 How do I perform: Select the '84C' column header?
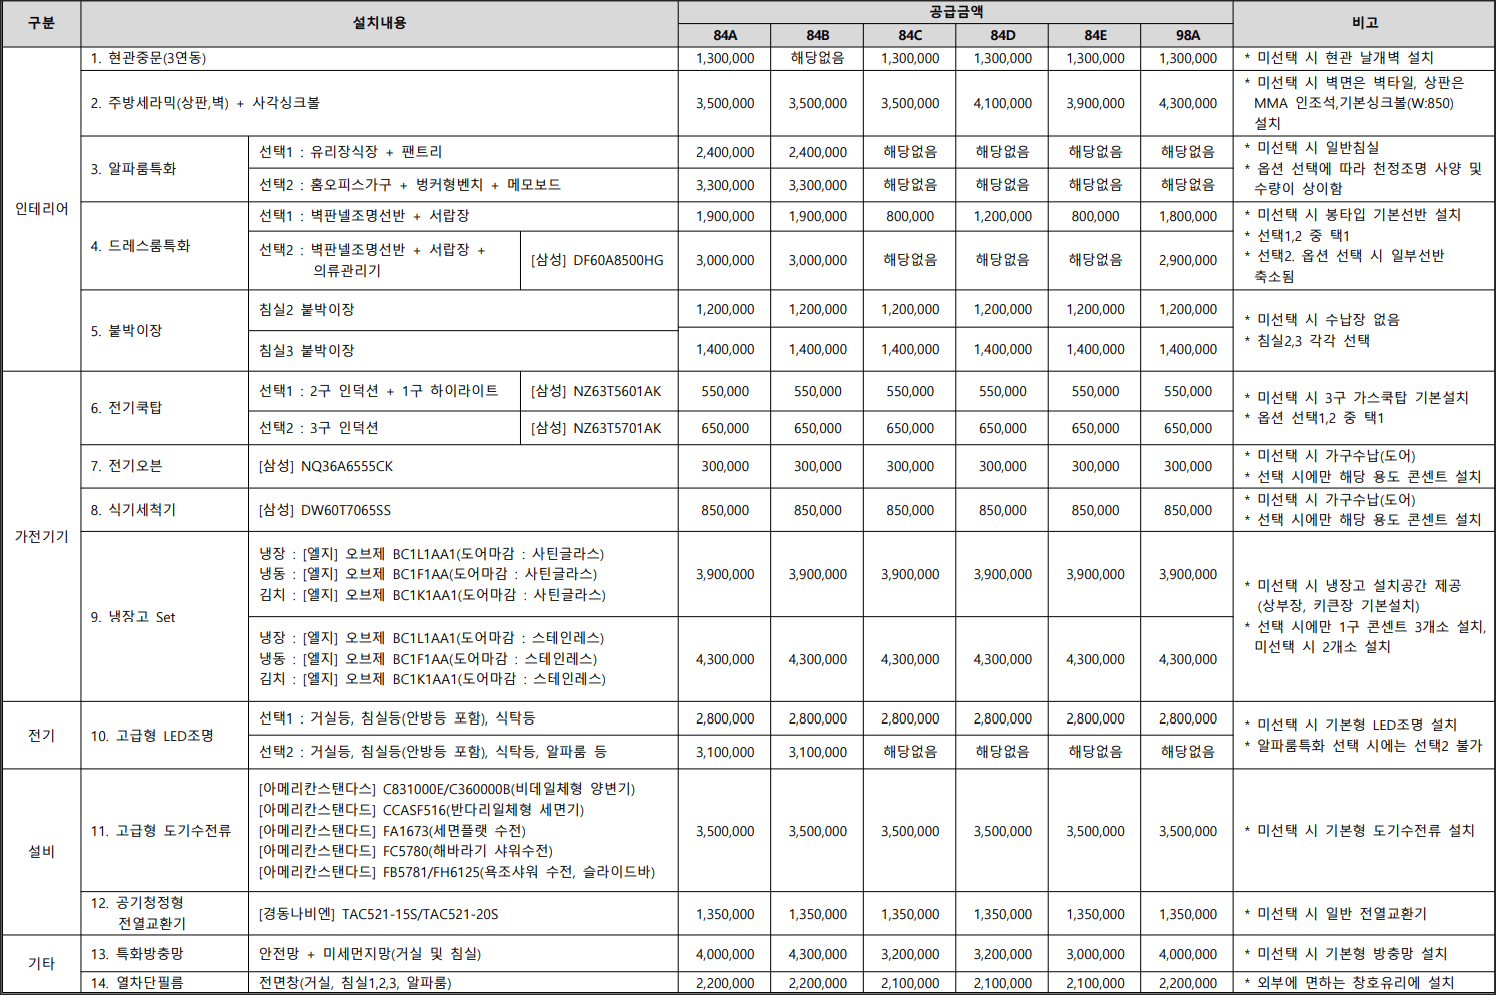(x=910, y=35)
